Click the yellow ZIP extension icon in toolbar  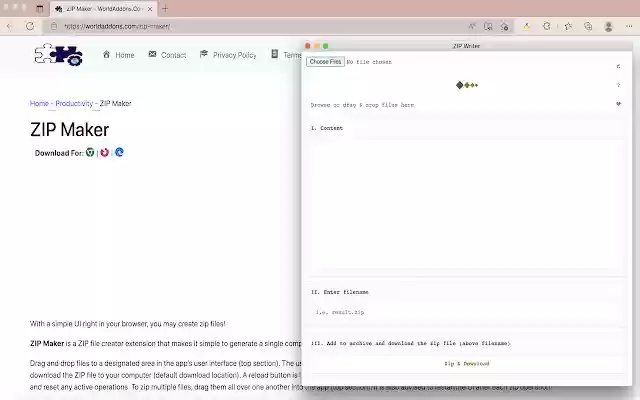coord(527,27)
